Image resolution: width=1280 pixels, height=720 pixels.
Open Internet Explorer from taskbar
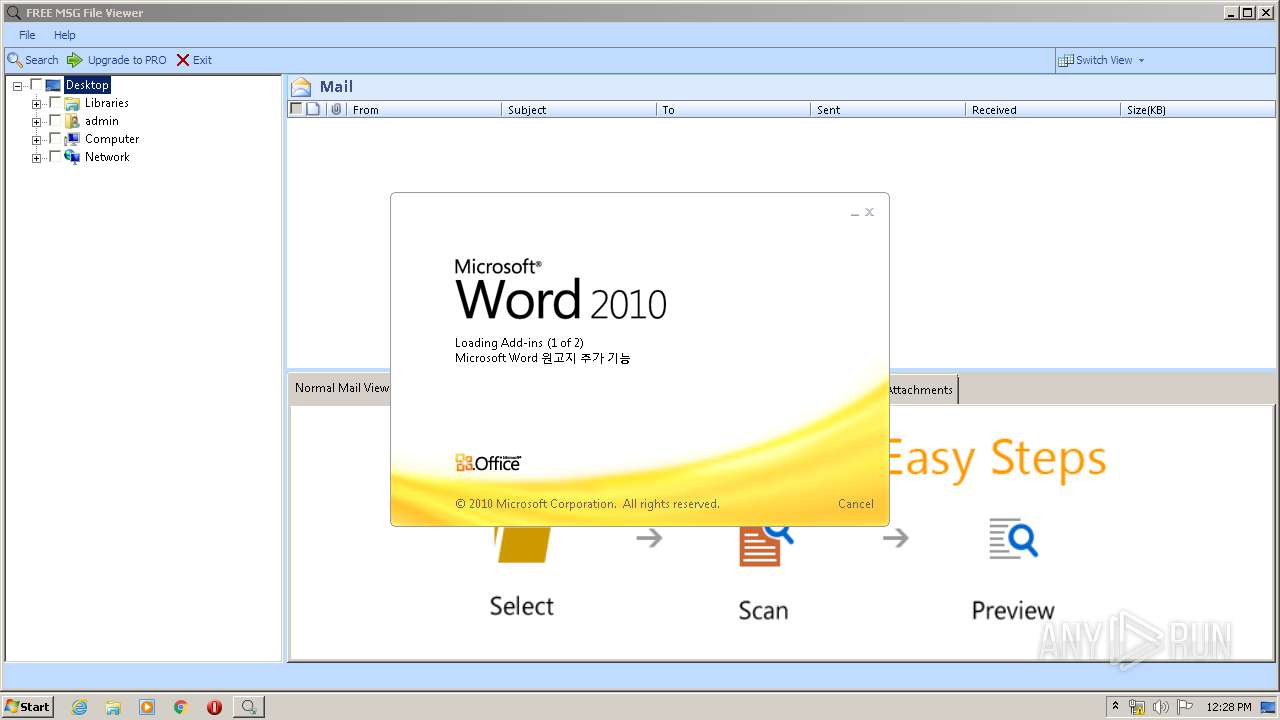point(79,707)
